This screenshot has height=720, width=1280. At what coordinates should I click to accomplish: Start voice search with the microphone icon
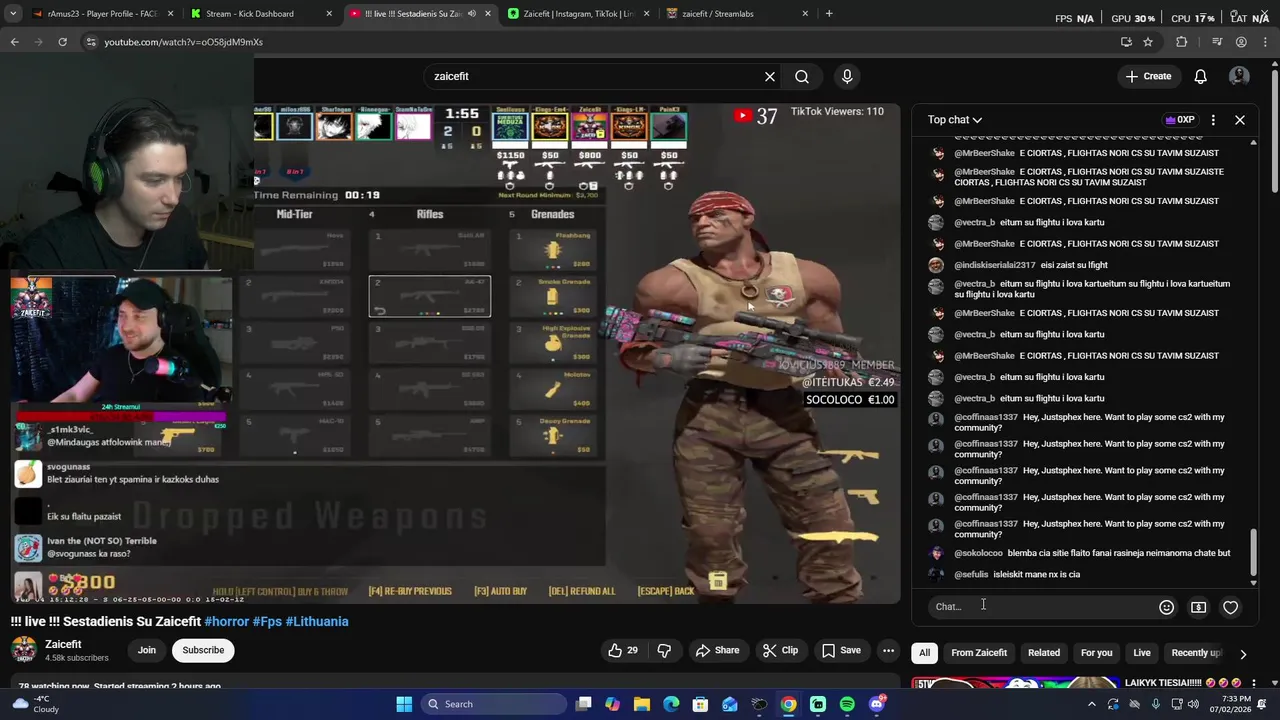point(847,76)
